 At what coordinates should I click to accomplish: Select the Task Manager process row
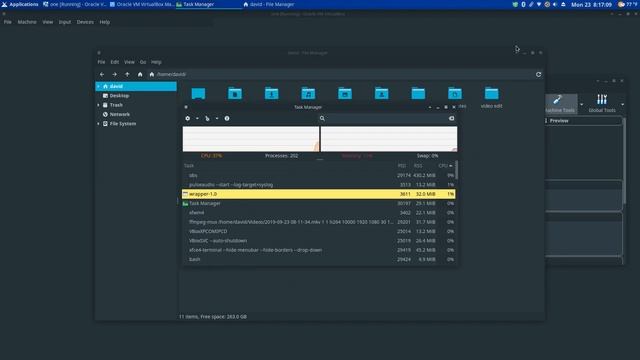pyautogui.click(x=318, y=203)
